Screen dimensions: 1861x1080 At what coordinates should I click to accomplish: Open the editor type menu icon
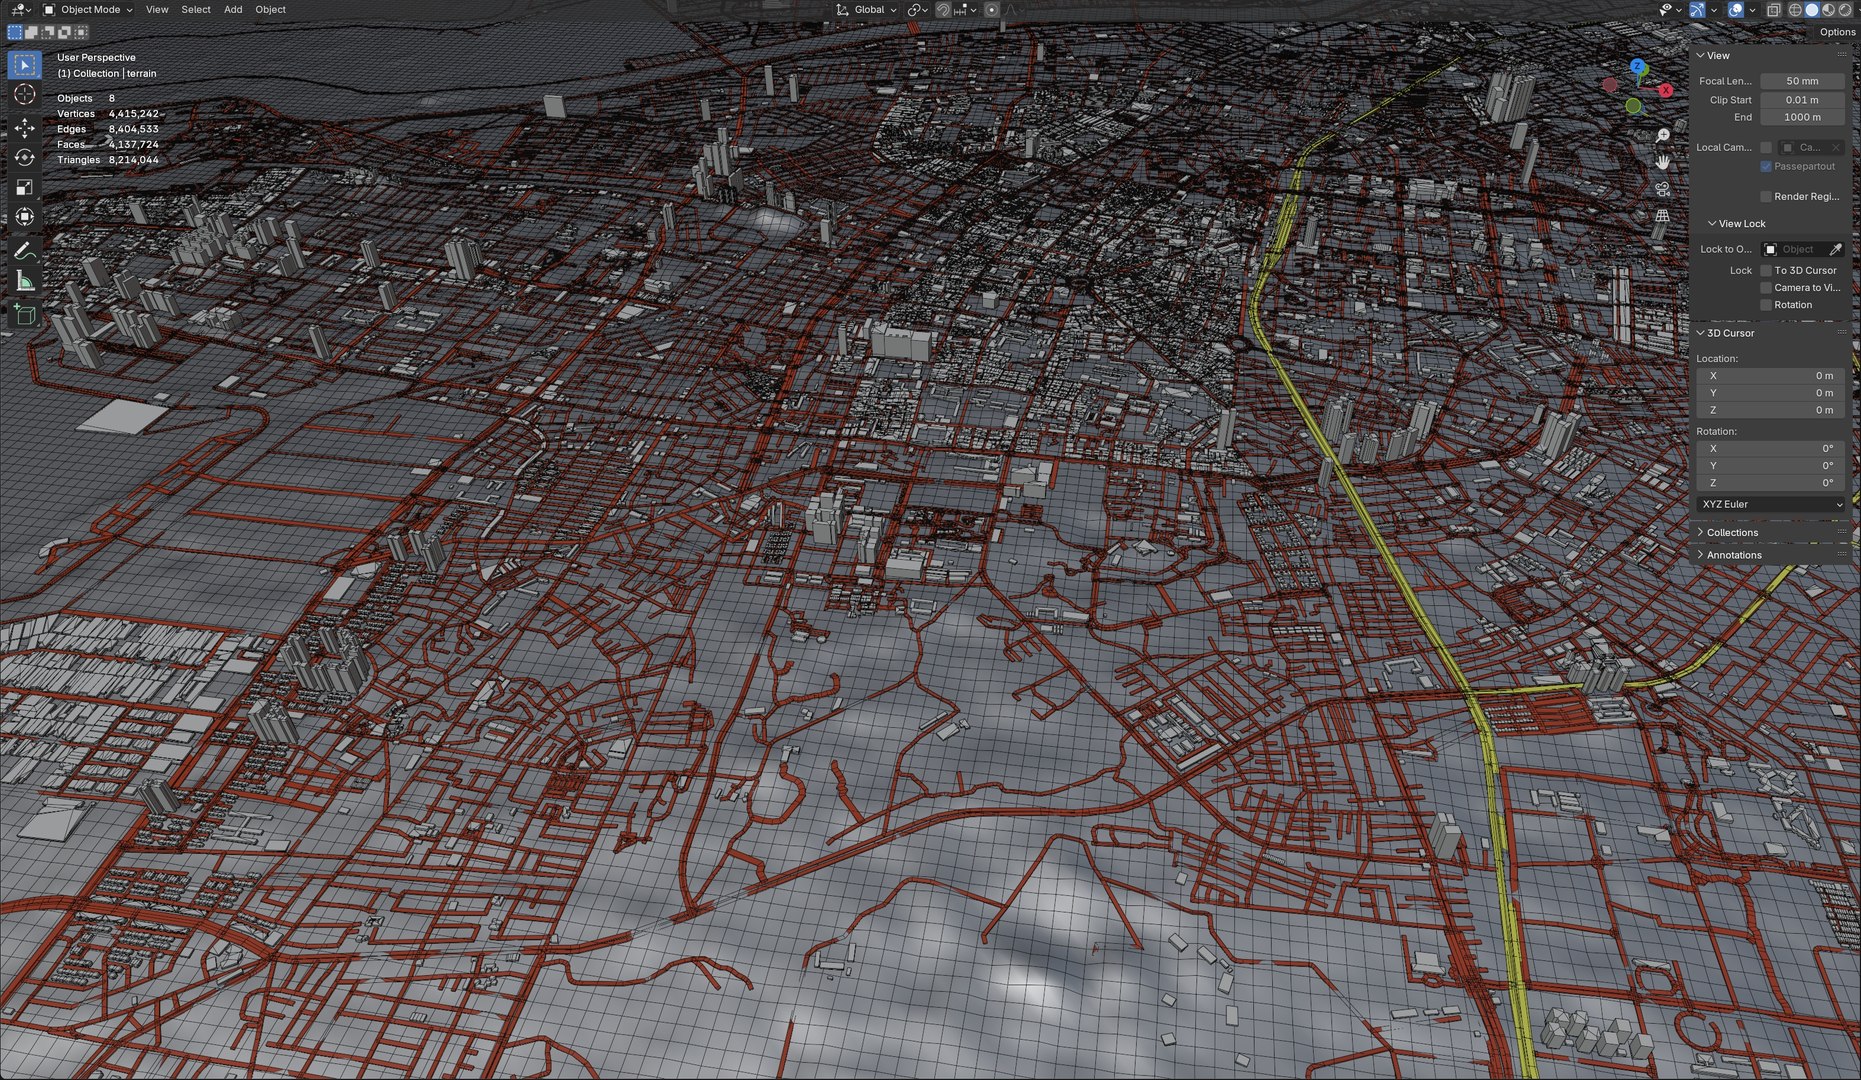click(19, 10)
